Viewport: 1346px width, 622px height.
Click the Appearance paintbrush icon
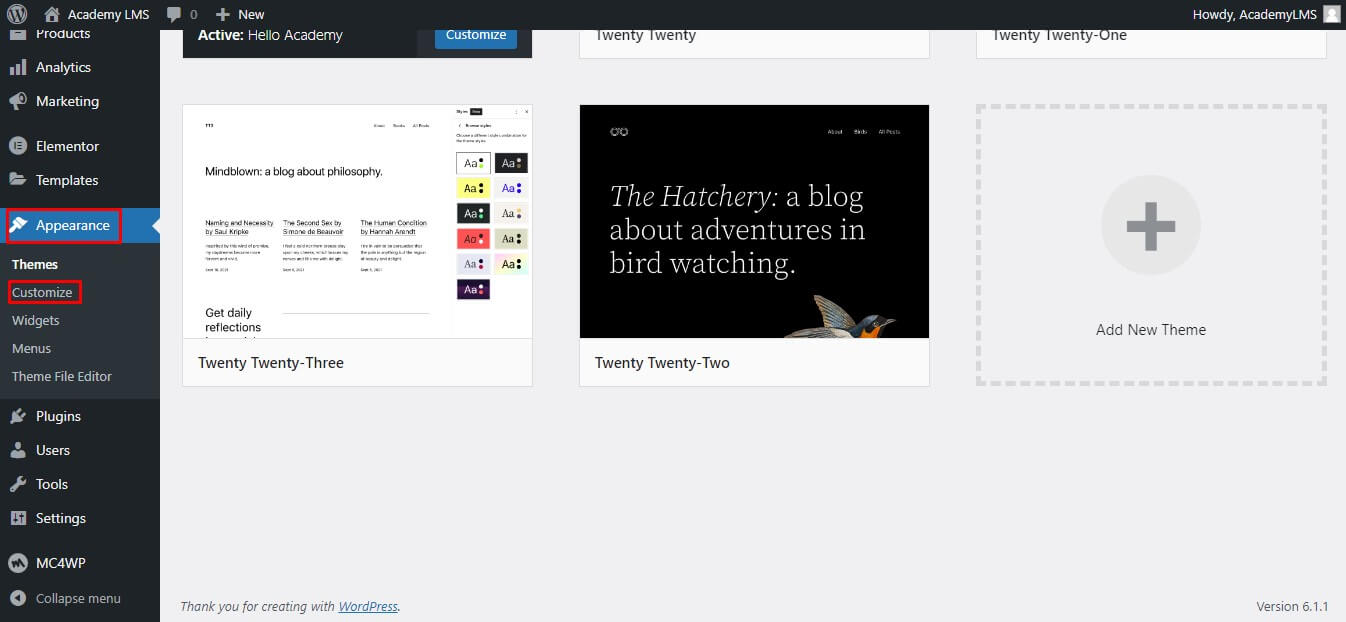18,225
